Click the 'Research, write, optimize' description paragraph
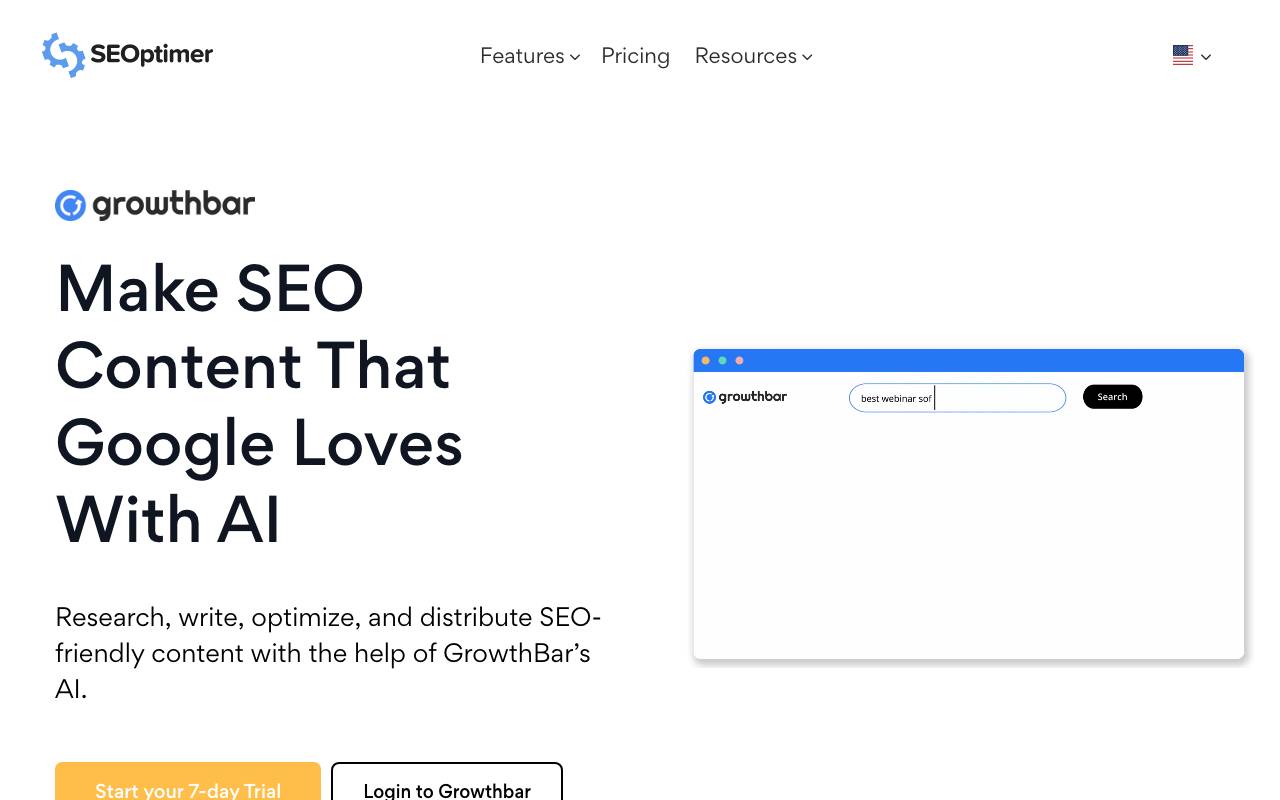This screenshot has height=800, width=1280. tap(328, 653)
